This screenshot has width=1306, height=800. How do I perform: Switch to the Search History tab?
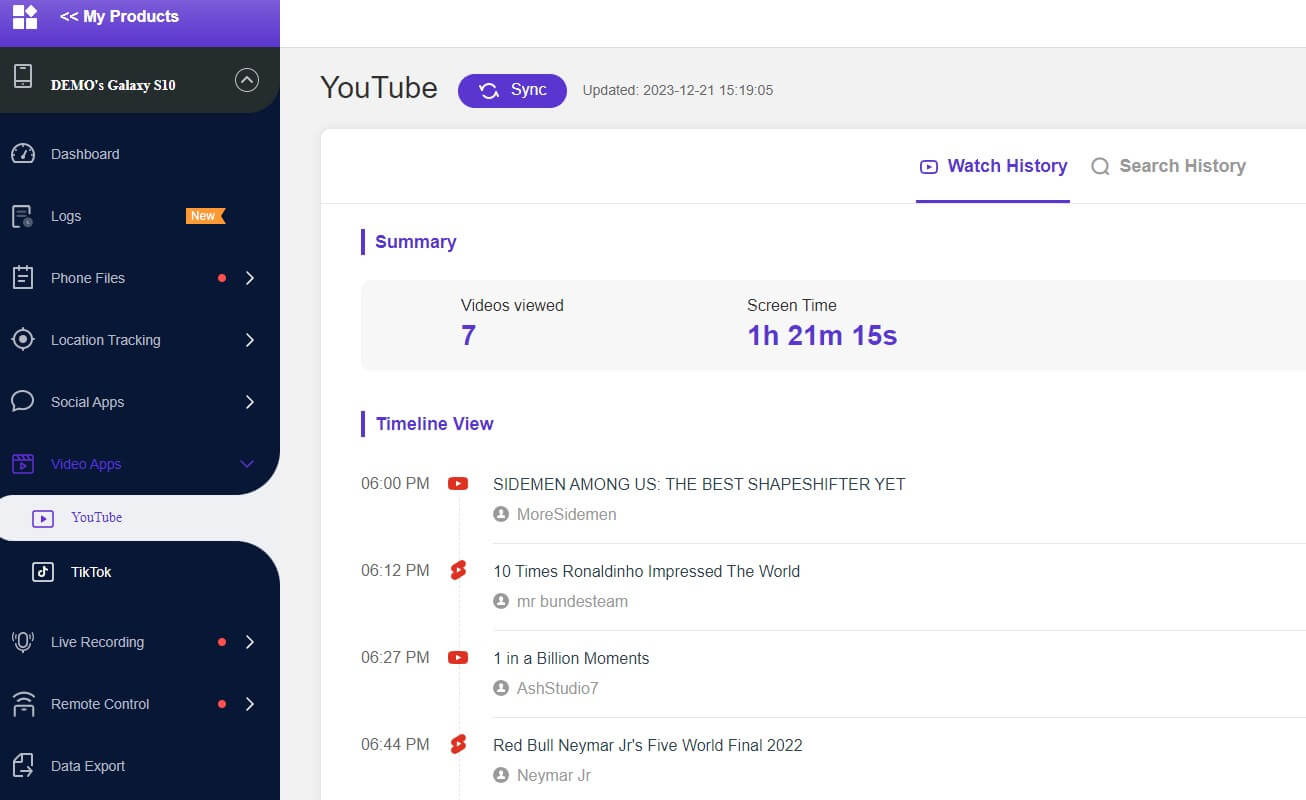click(1168, 167)
